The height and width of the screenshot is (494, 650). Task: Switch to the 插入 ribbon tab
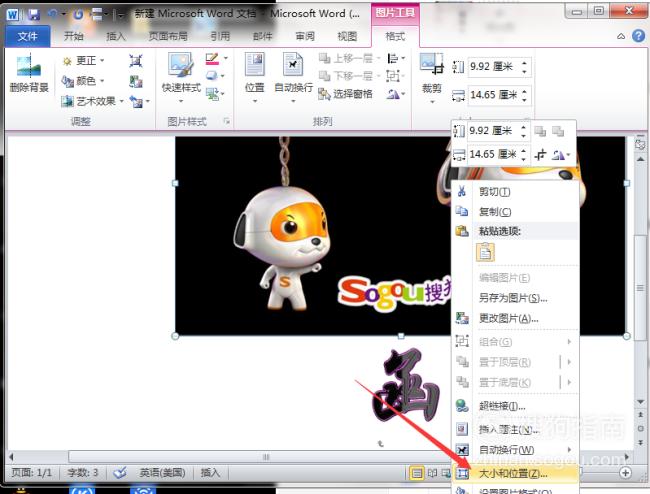[116, 36]
